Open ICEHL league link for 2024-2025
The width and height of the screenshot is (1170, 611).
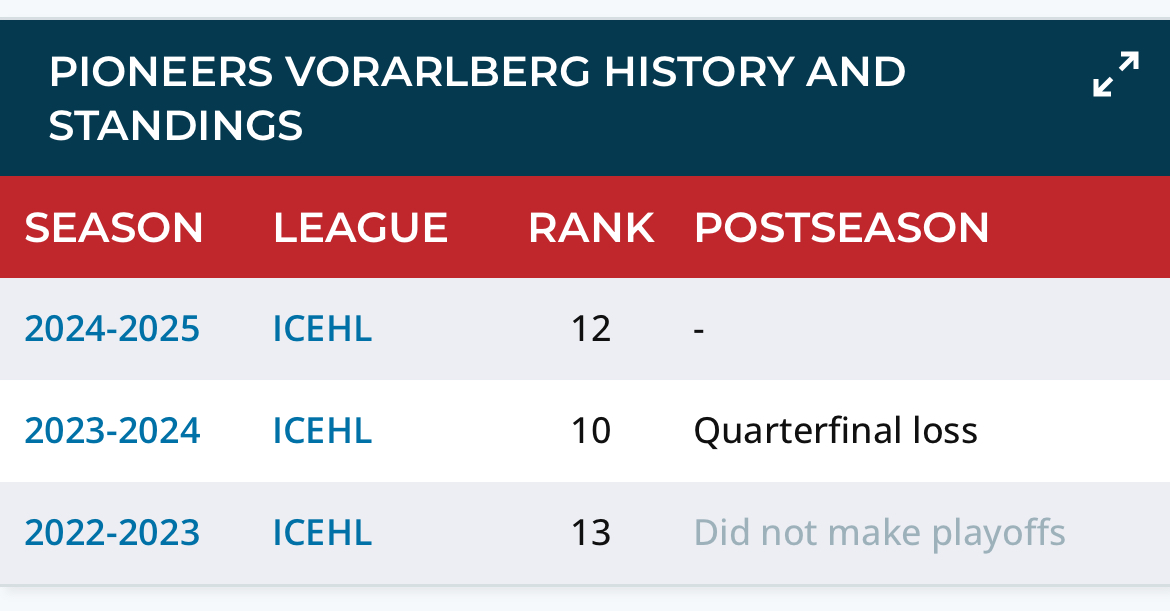(x=322, y=329)
